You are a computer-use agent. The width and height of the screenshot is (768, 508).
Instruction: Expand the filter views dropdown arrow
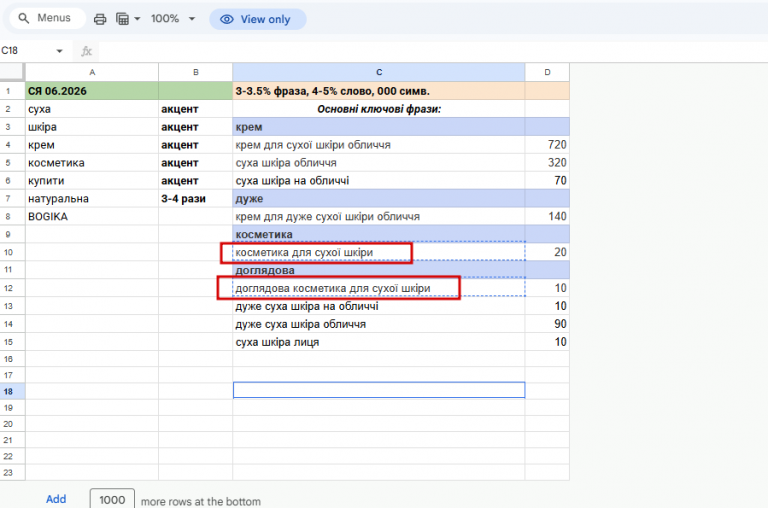tap(137, 19)
